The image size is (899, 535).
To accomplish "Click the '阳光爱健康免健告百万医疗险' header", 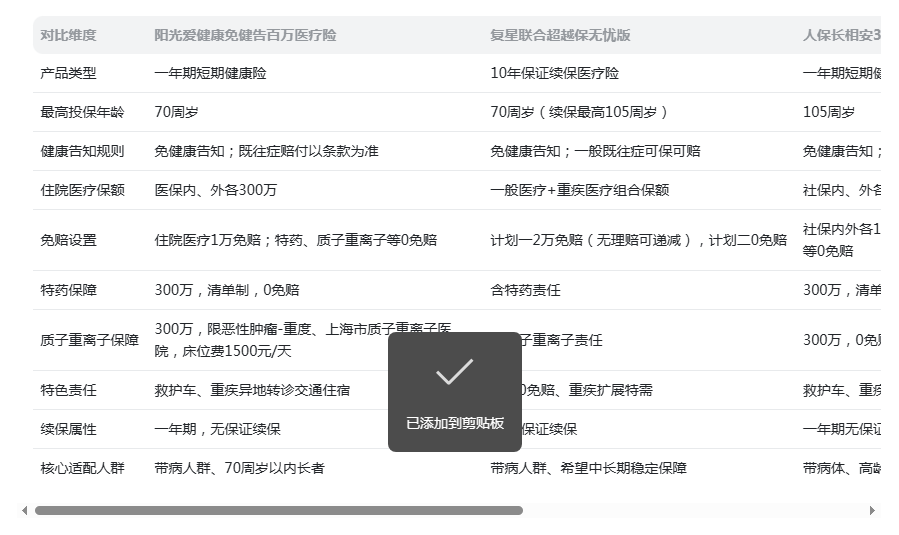I will [245, 35].
